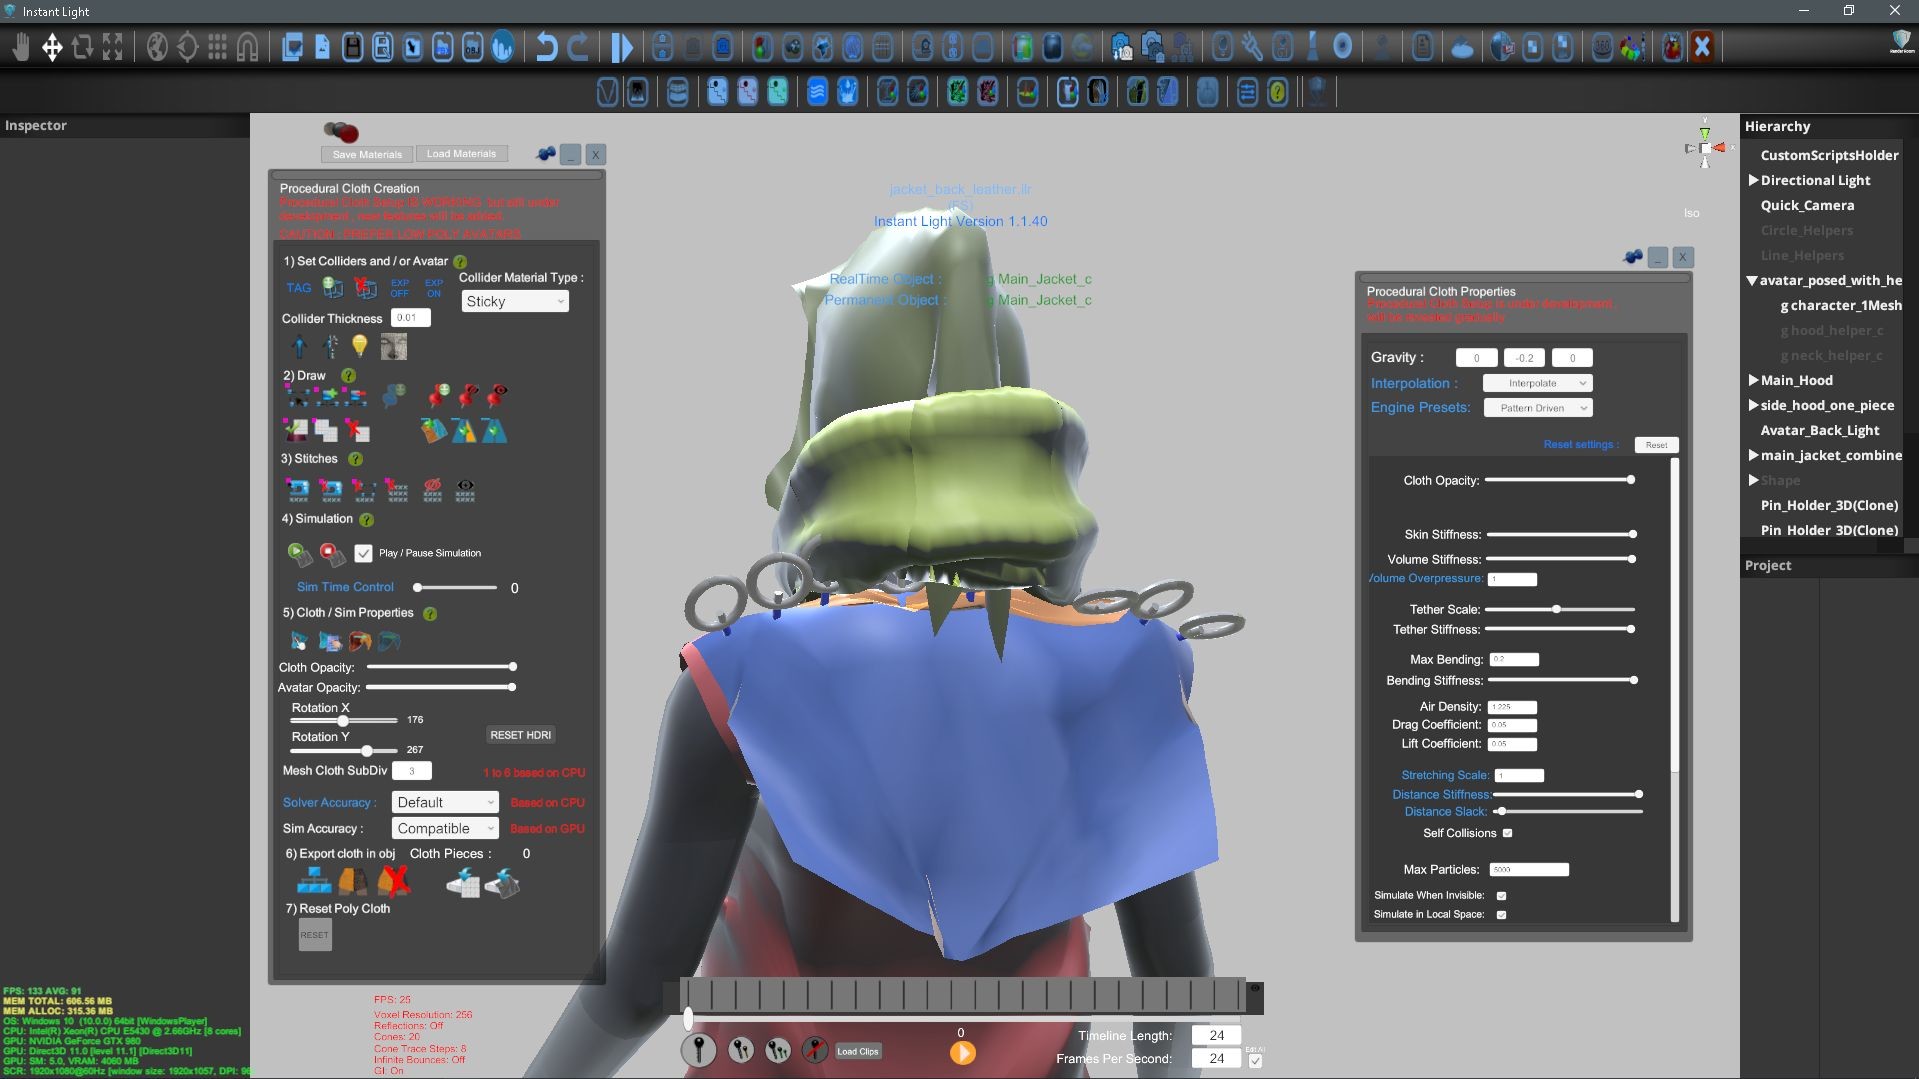Viewport: 1919px width, 1079px height.
Task: Click the Play simulation icon
Action: 298,552
